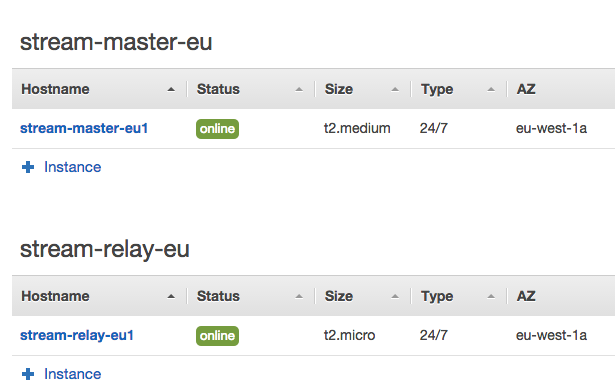Viewport: 615px width, 392px height.
Task: Select the t2.medium size cell
Action: pos(357,128)
